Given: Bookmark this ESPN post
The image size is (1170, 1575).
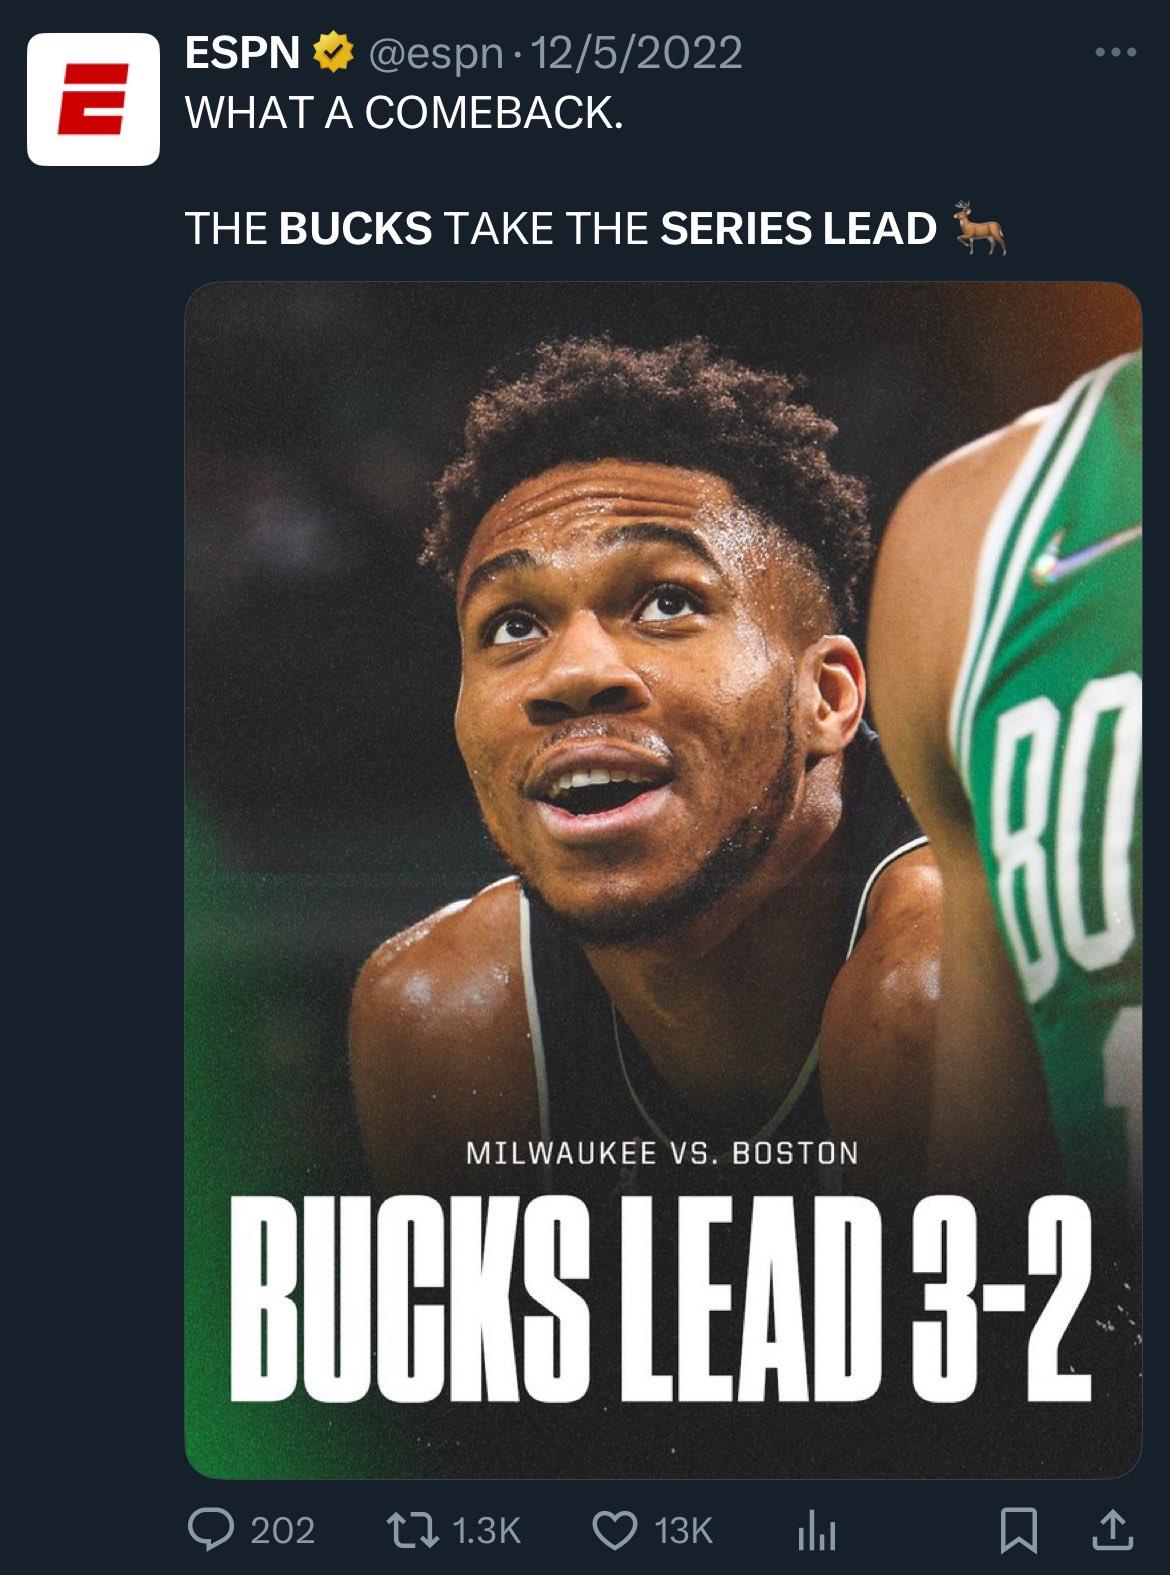Looking at the screenshot, I should point(1018,1531).
